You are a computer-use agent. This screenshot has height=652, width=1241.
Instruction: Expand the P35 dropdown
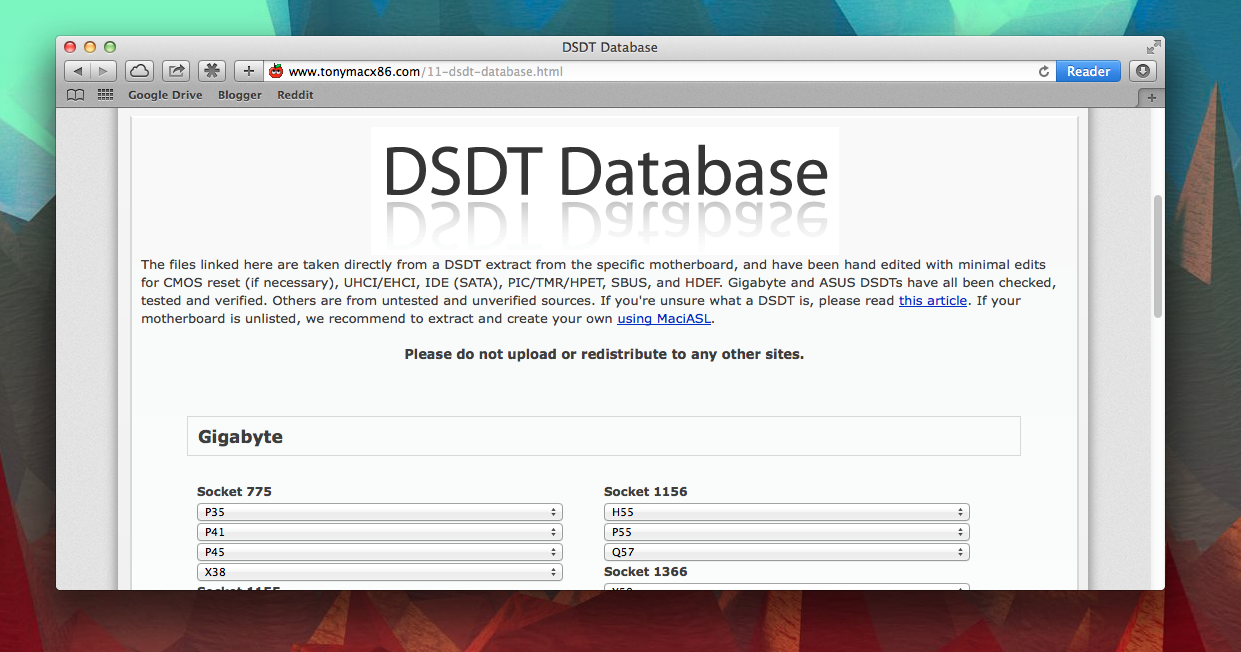[x=380, y=512]
